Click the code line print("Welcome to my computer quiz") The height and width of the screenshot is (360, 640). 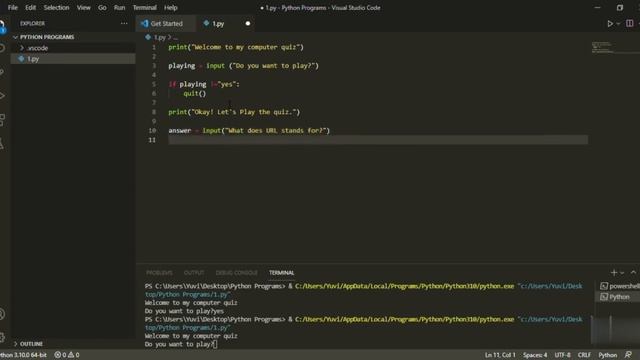[236, 47]
